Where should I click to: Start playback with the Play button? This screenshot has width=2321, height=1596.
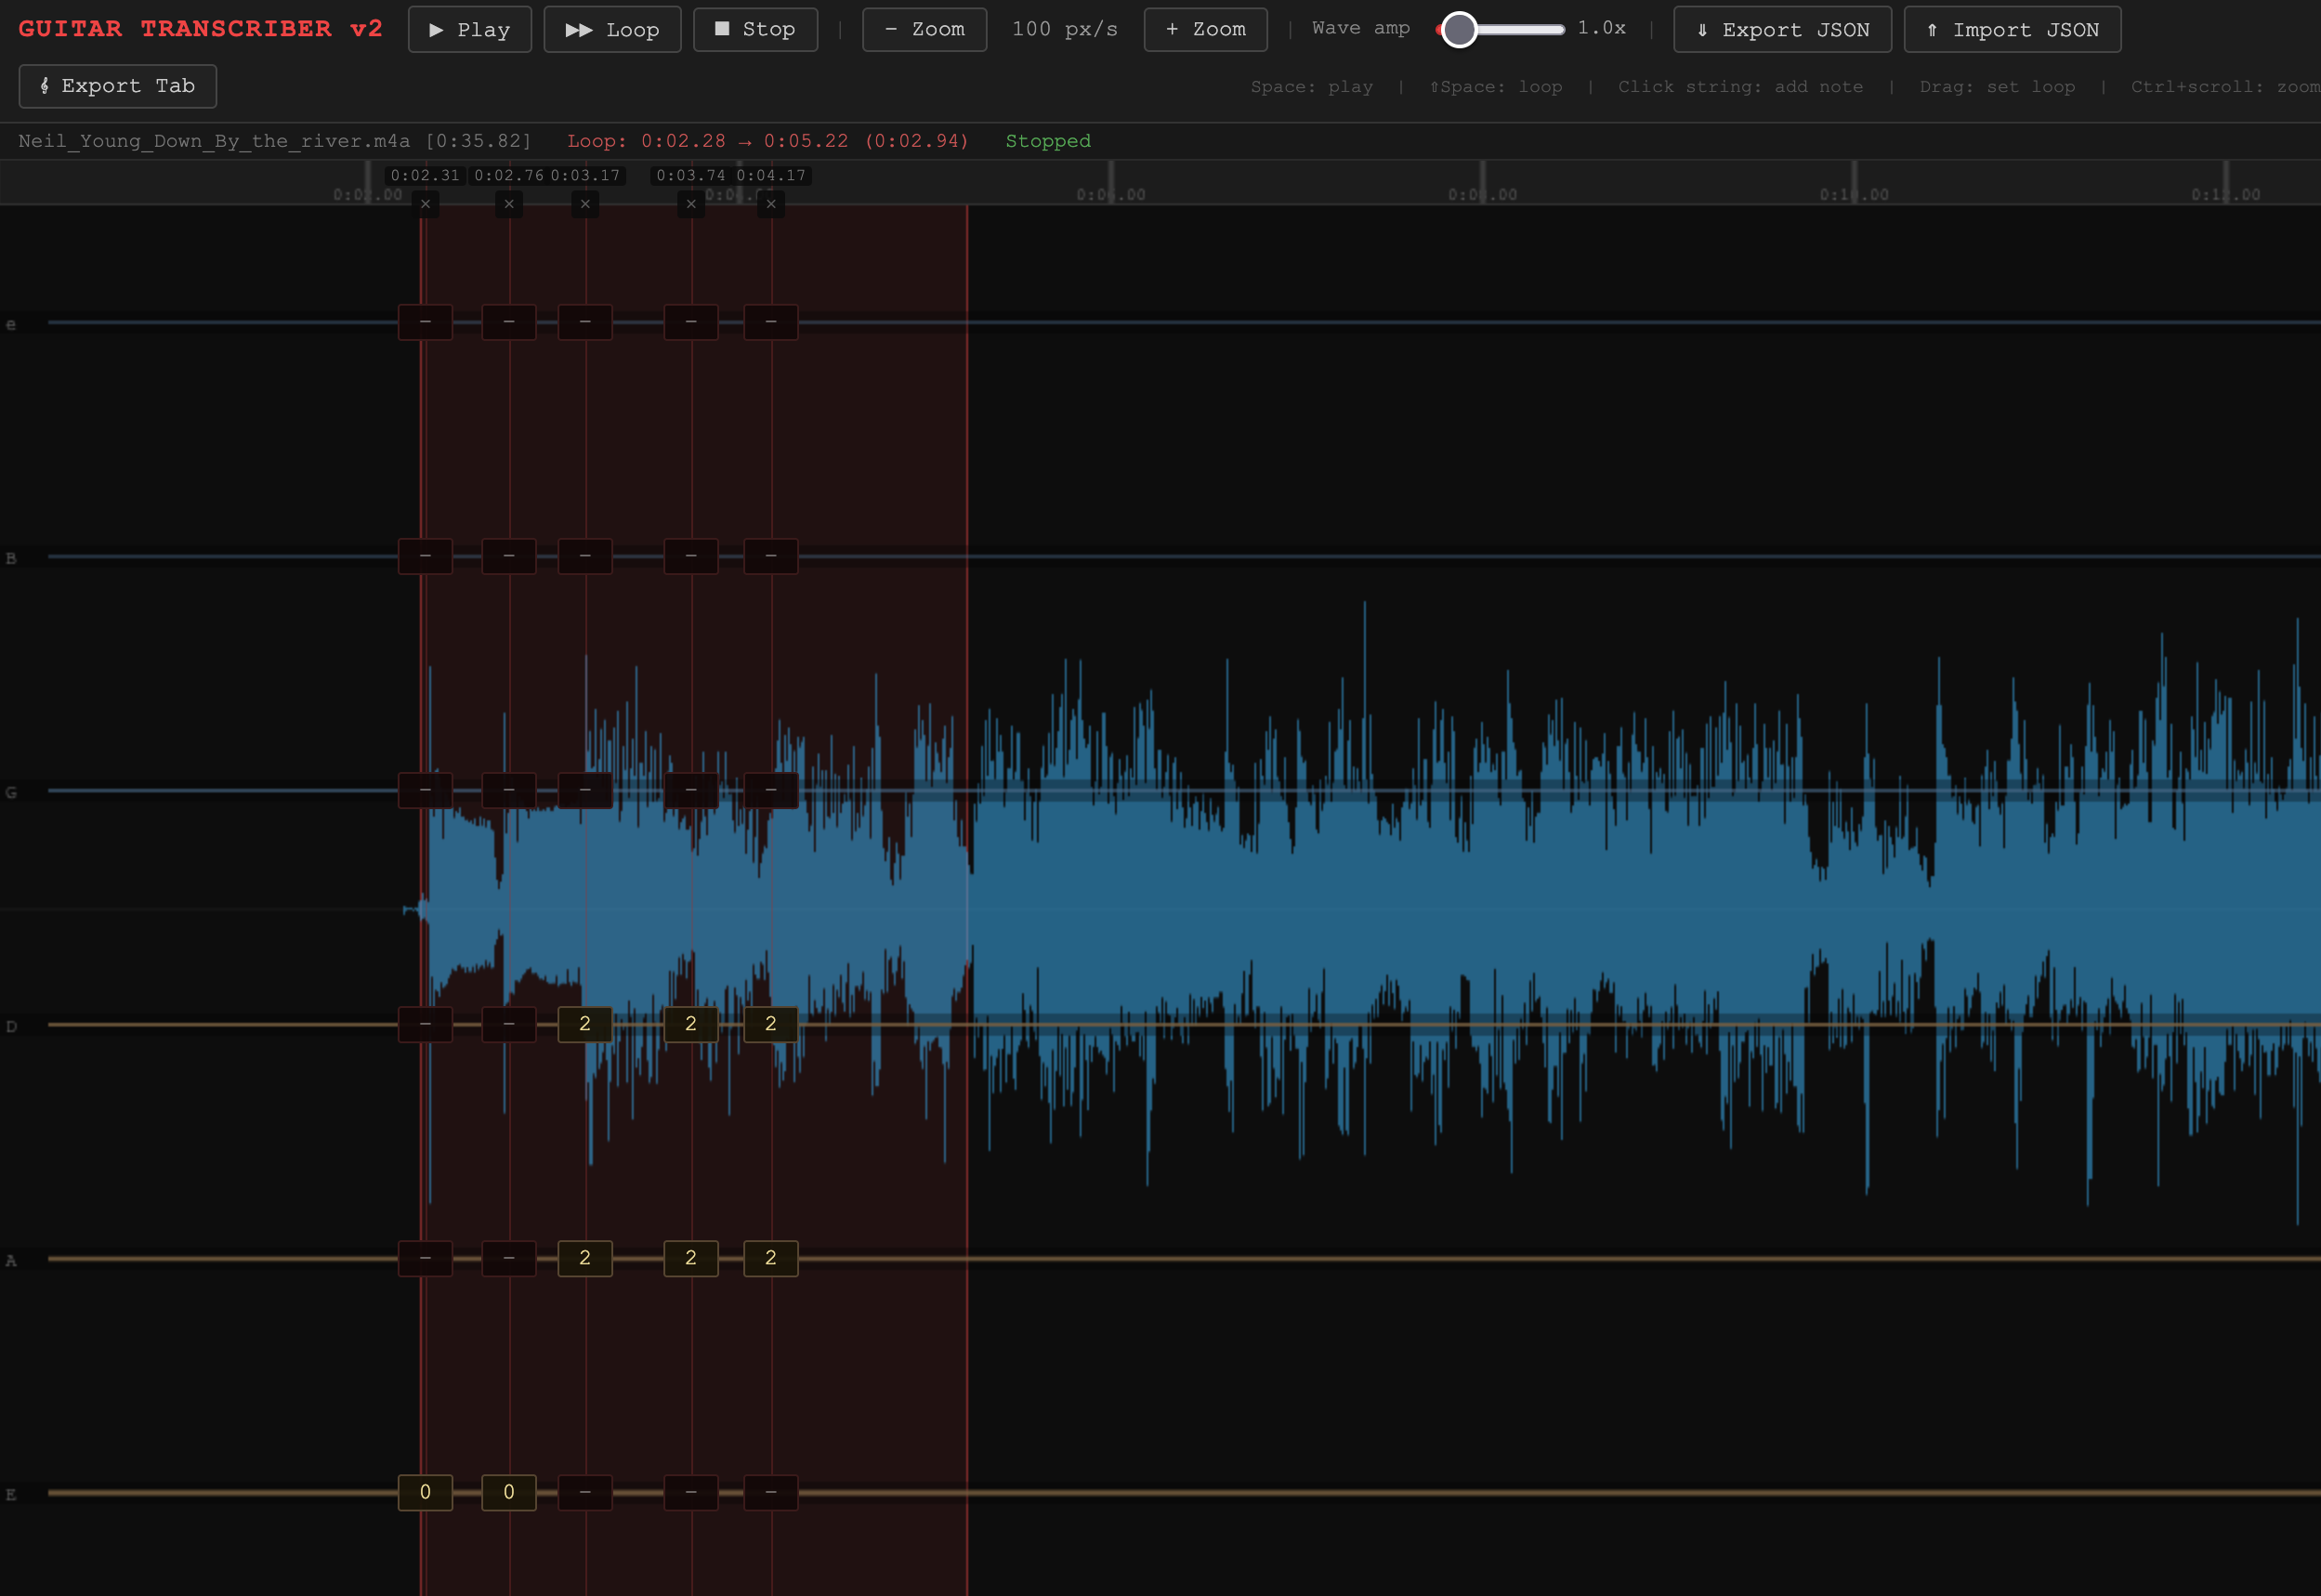(469, 30)
